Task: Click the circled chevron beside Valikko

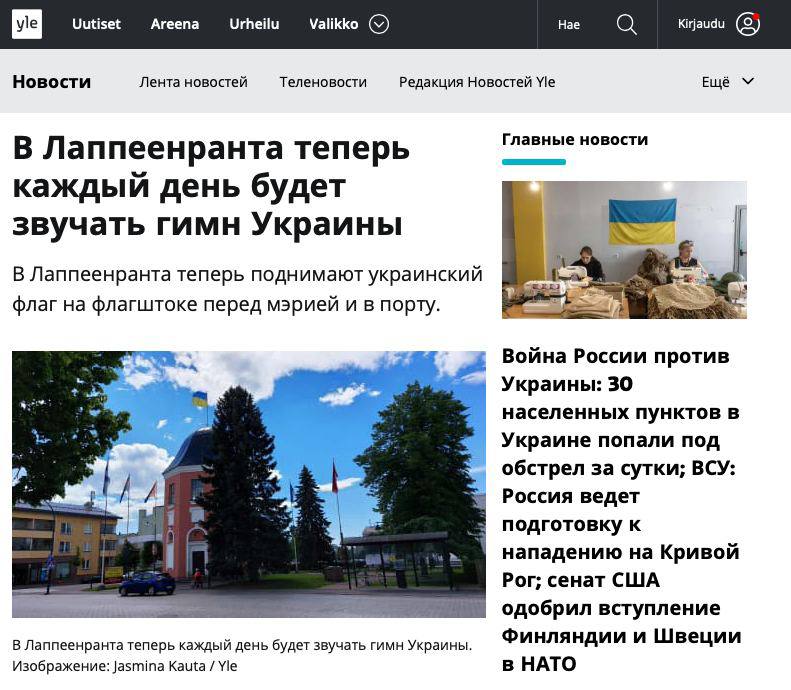Action: [x=379, y=24]
